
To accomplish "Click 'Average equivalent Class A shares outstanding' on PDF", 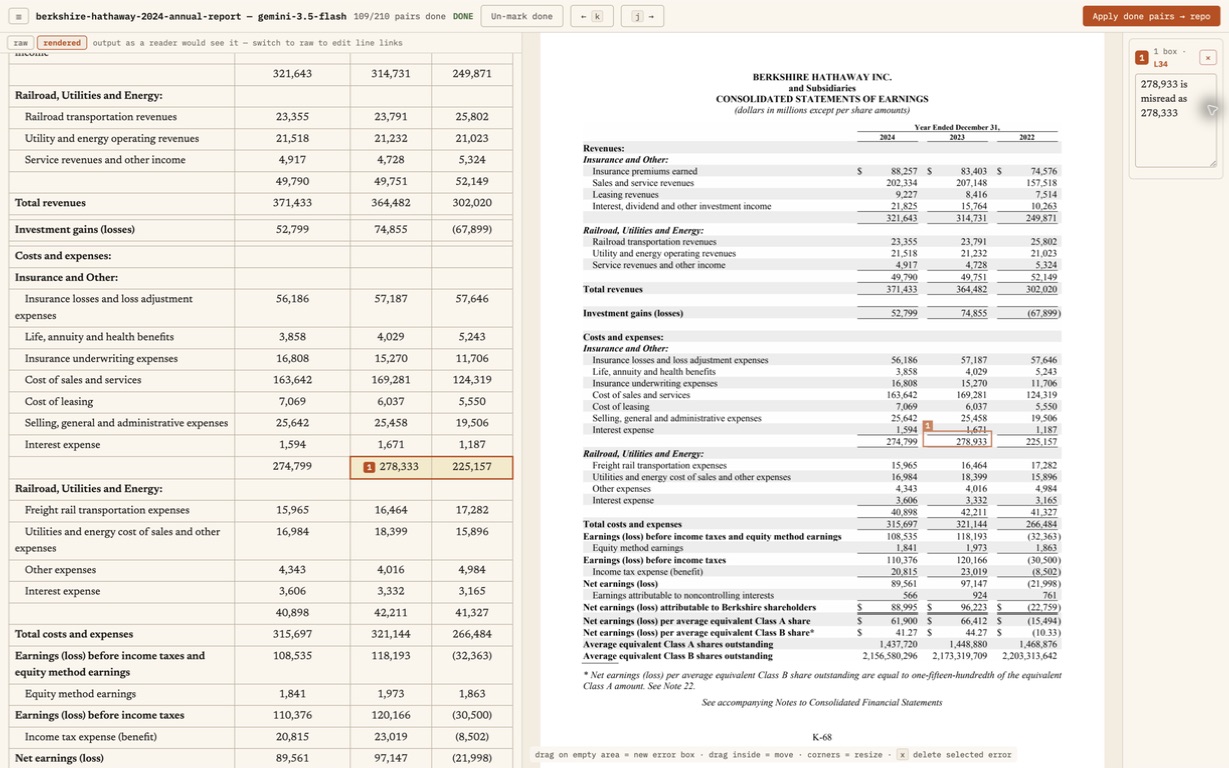I will pyautogui.click(x=678, y=645).
